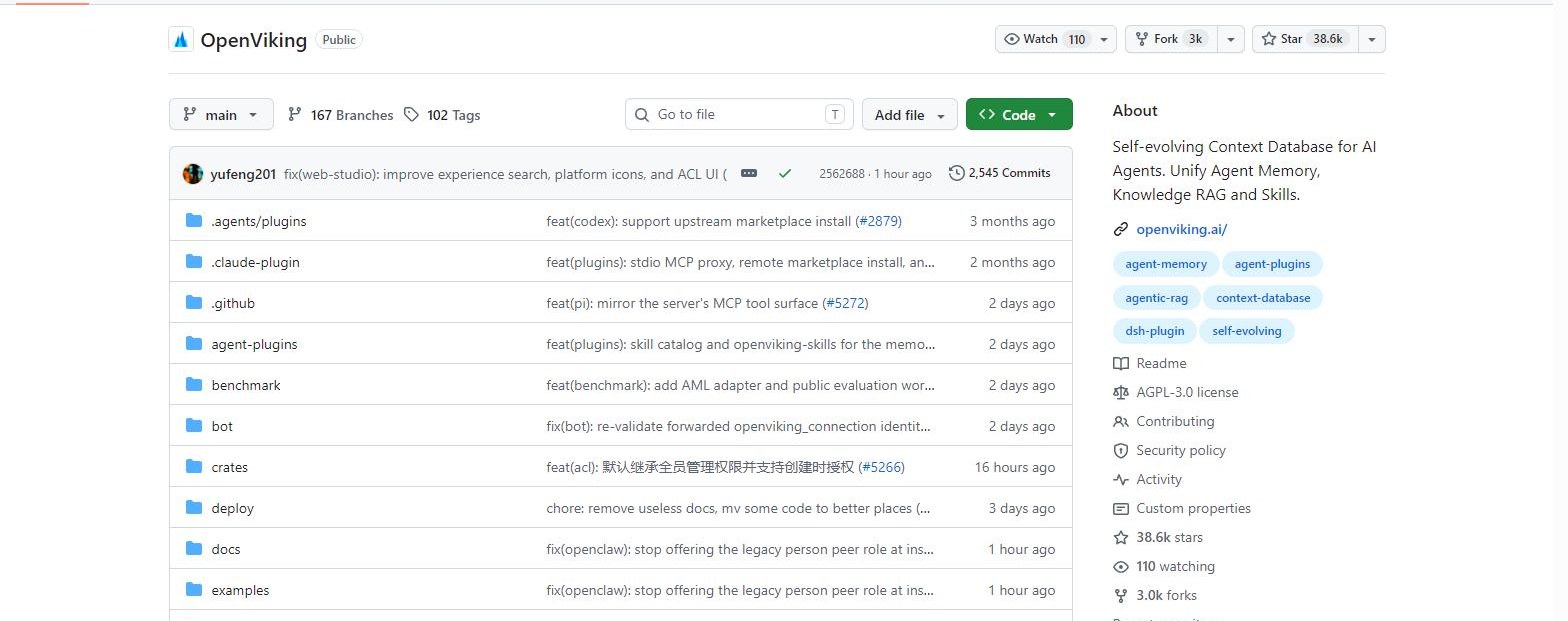Expand the Fork options dropdown arrow
The height and width of the screenshot is (621, 1568).
click(1231, 39)
